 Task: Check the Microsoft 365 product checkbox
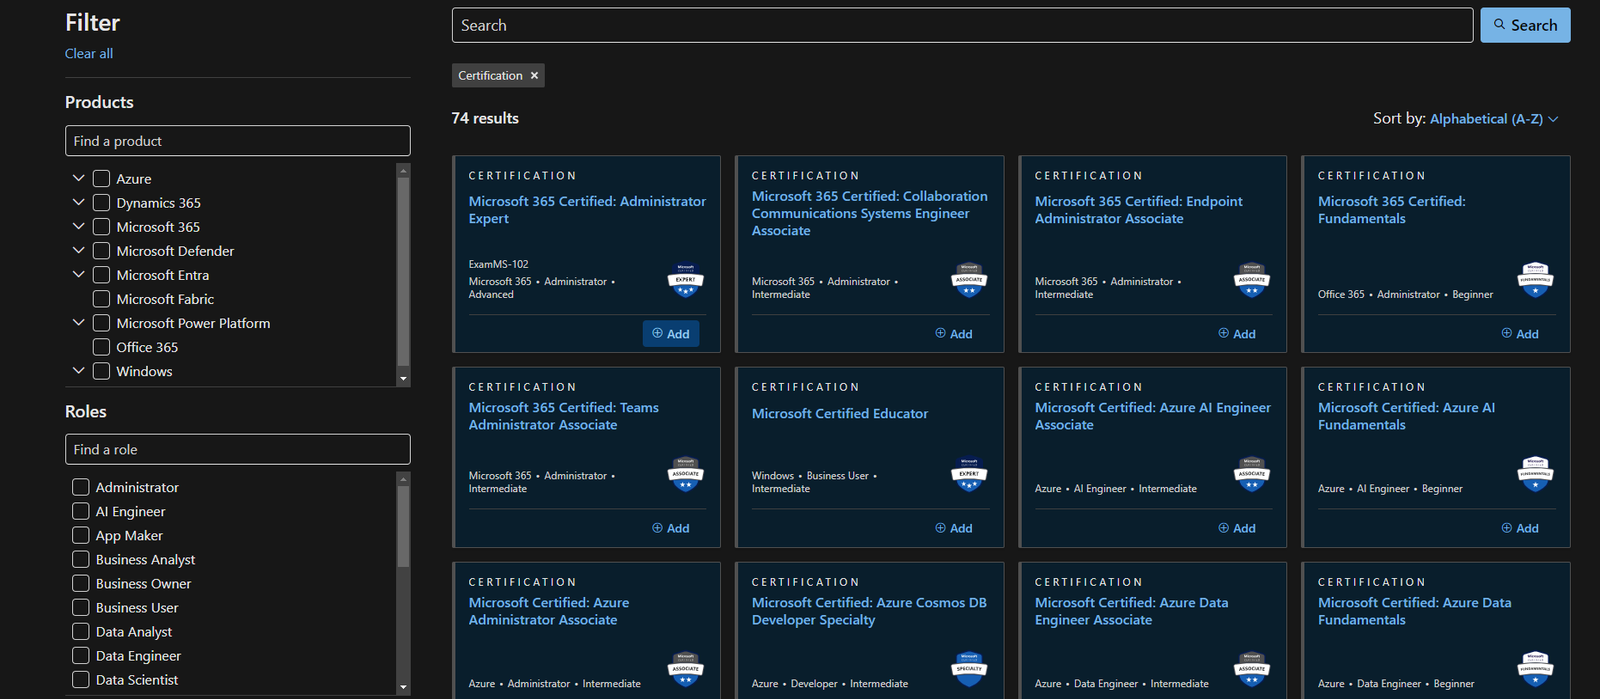pos(101,227)
